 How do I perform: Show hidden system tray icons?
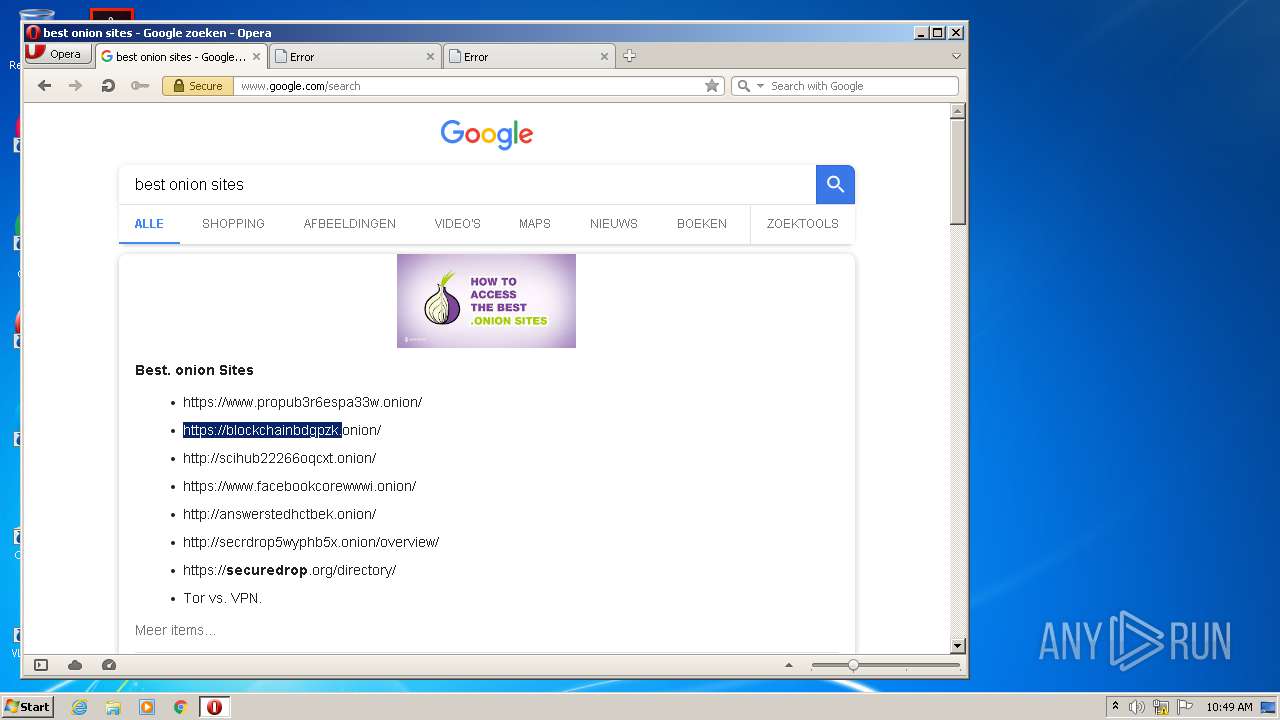pos(1115,707)
